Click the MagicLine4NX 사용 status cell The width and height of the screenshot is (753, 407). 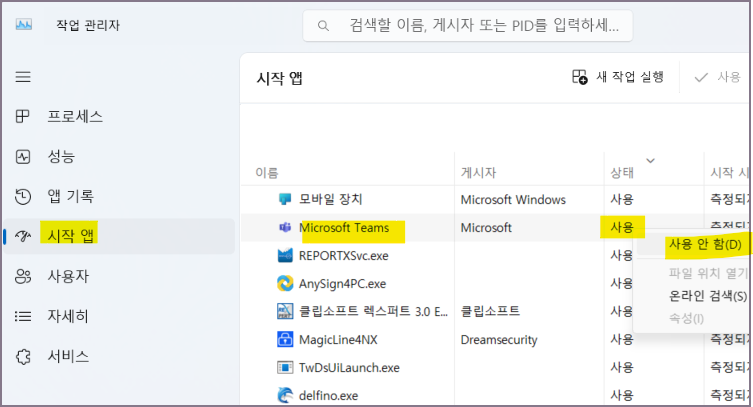(622, 339)
